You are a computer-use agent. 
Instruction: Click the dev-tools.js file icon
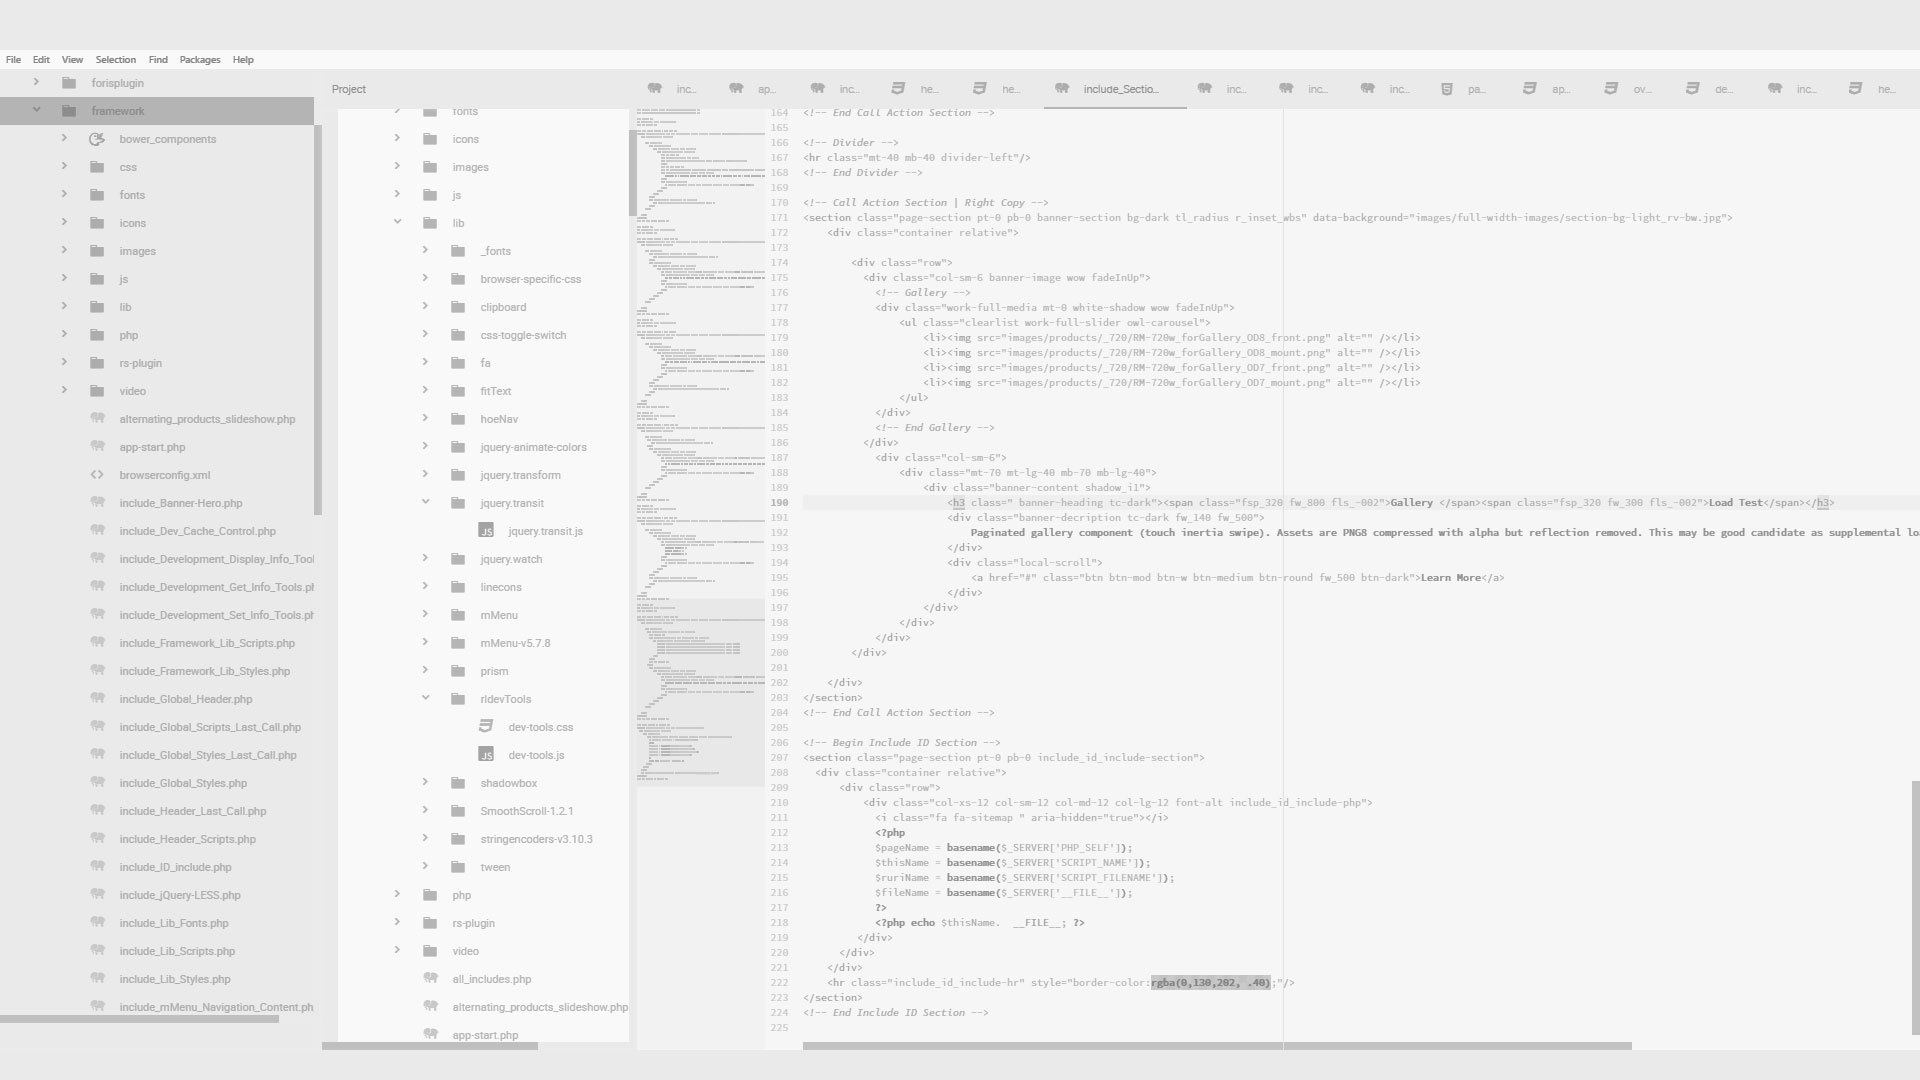coord(486,755)
